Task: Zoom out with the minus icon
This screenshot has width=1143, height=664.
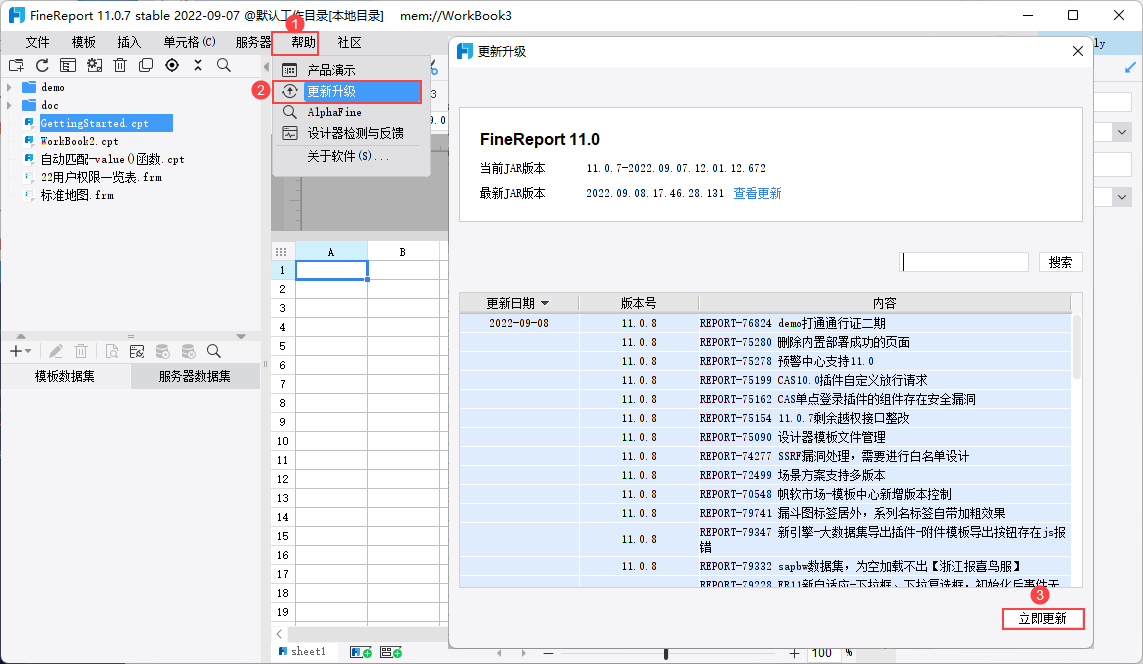Action: [x=548, y=653]
